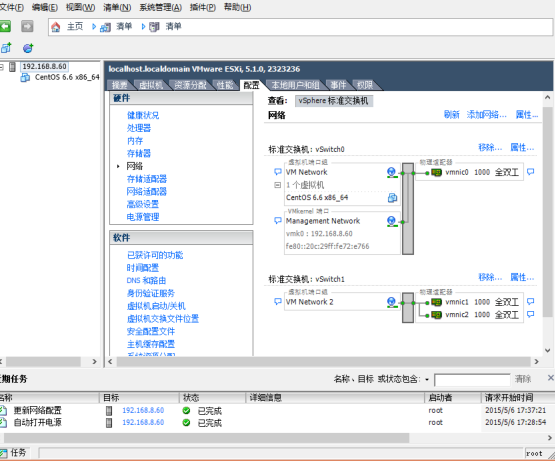Click the 添加网络... link
The width and height of the screenshot is (555, 461).
[x=487, y=114]
